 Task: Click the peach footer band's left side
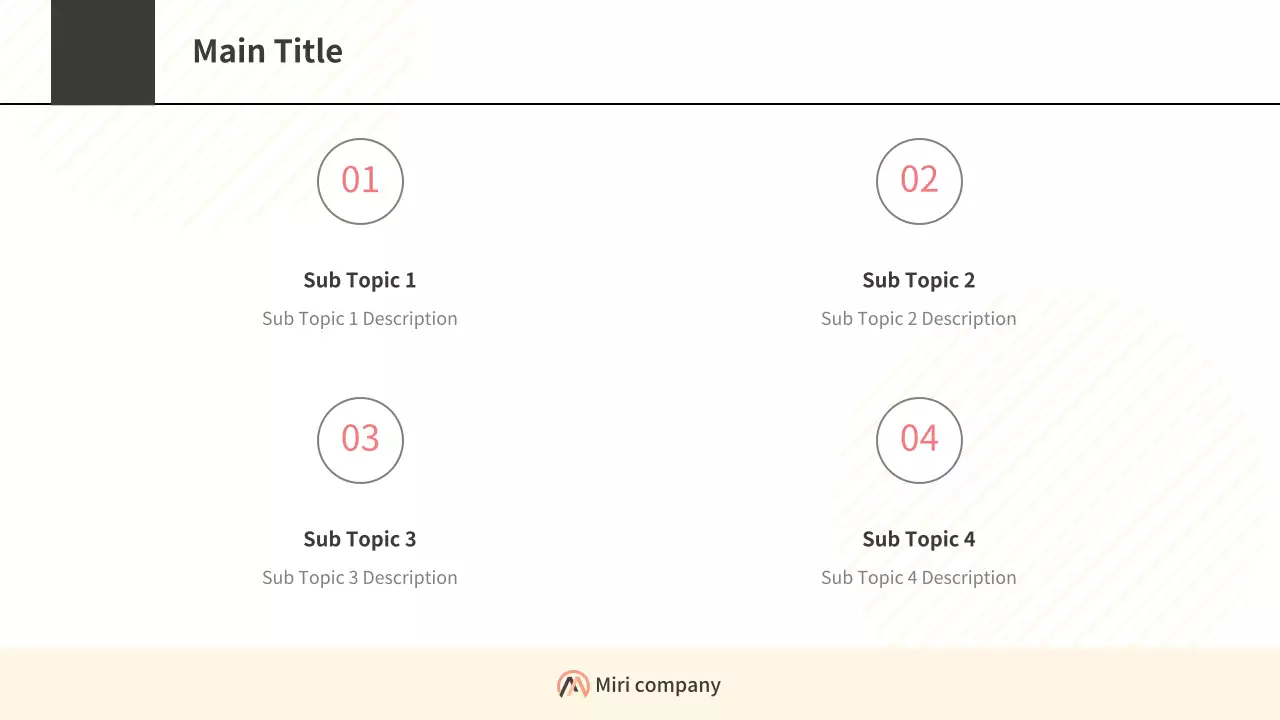click(x=200, y=685)
